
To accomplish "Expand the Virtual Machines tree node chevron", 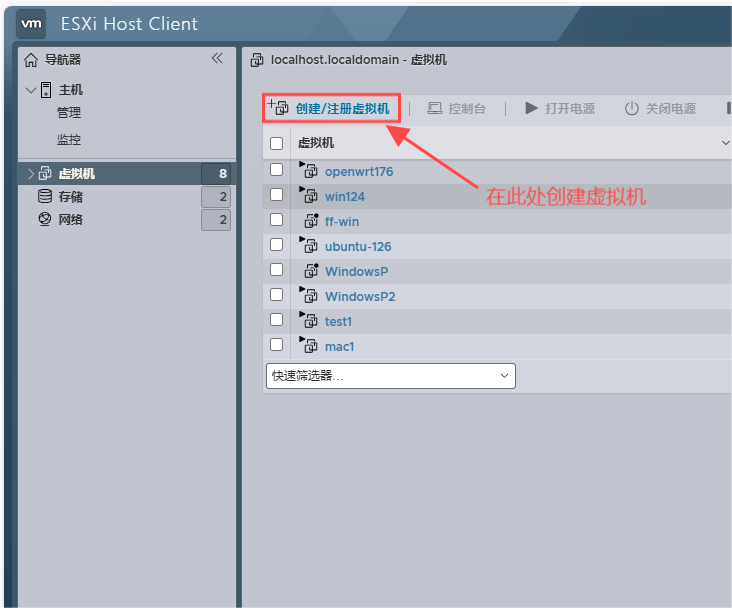I will [x=31, y=174].
